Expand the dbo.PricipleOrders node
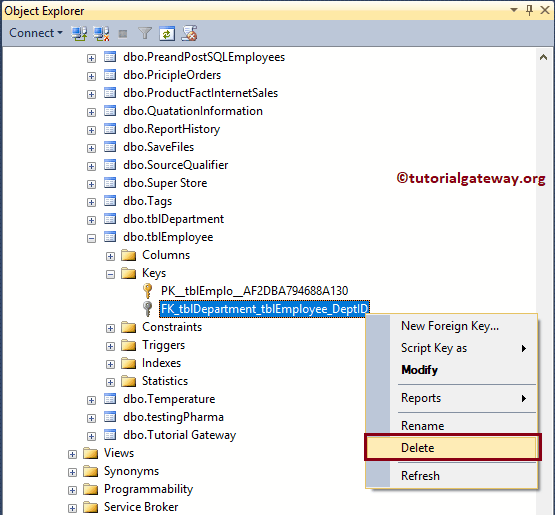The width and height of the screenshot is (555, 515). click(91, 76)
